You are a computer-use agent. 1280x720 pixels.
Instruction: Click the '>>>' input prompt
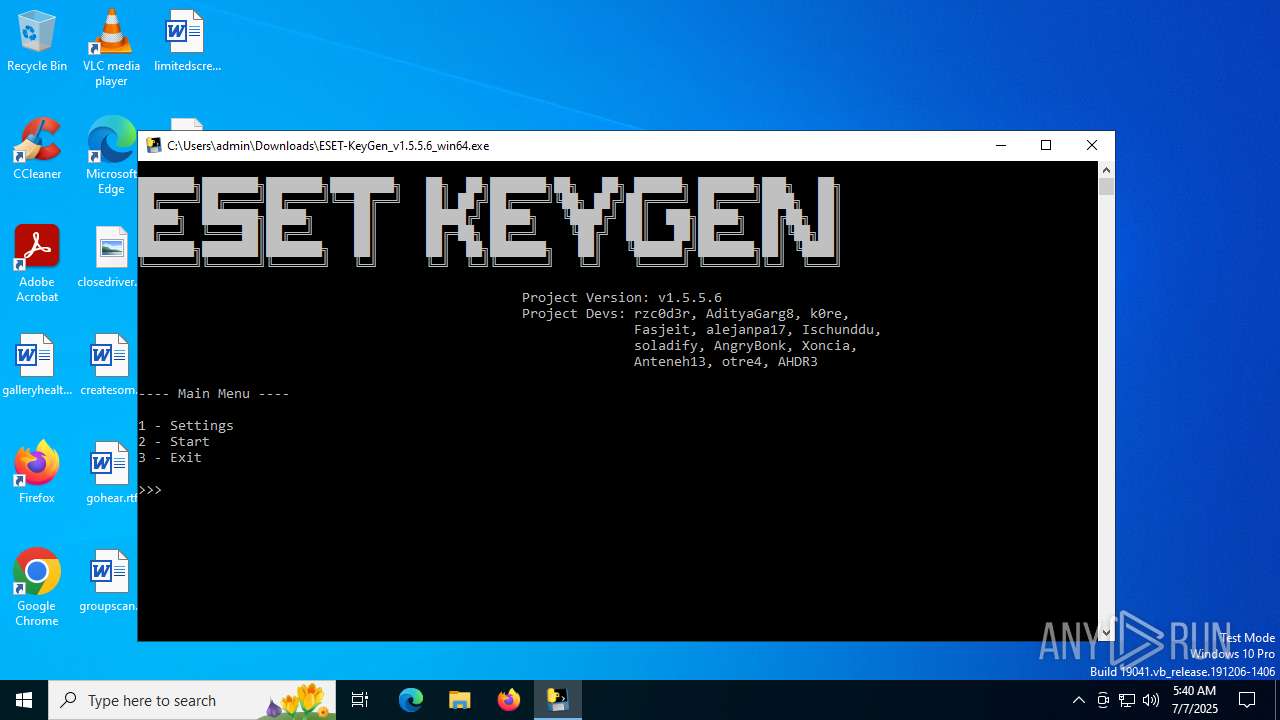pyautogui.click(x=150, y=489)
